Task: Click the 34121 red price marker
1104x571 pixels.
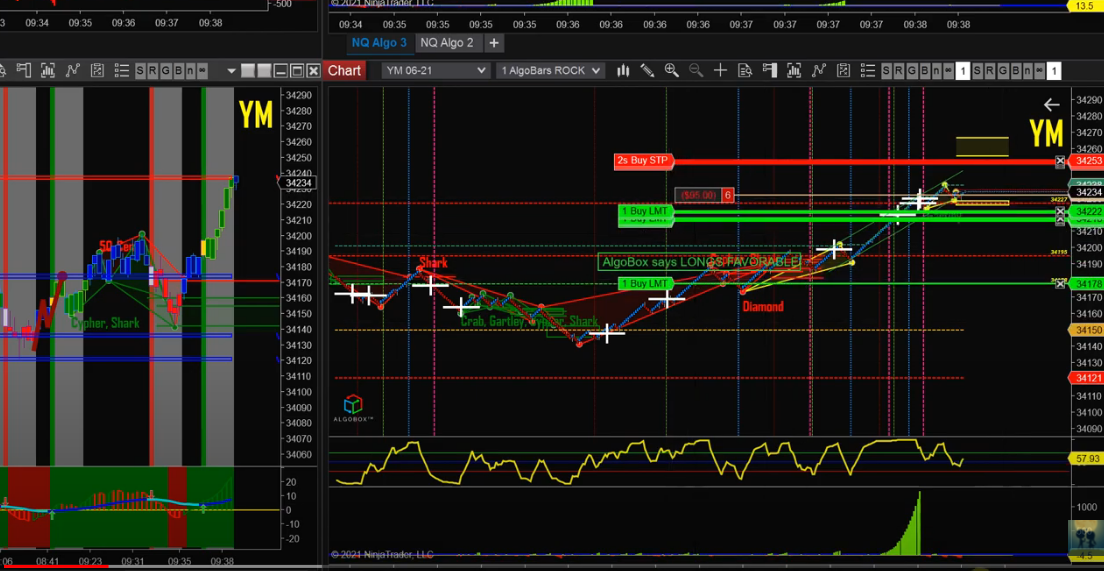Action: point(1087,378)
